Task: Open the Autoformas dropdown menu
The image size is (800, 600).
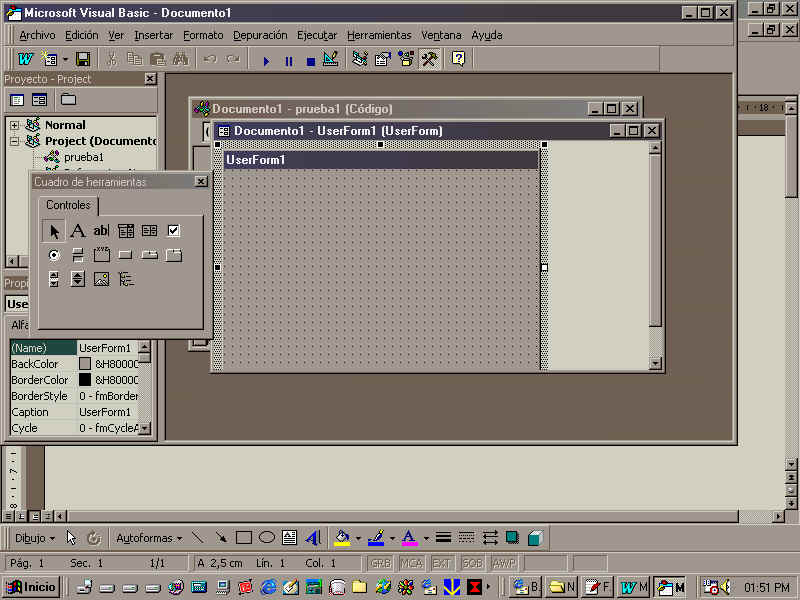Action: 149,538
